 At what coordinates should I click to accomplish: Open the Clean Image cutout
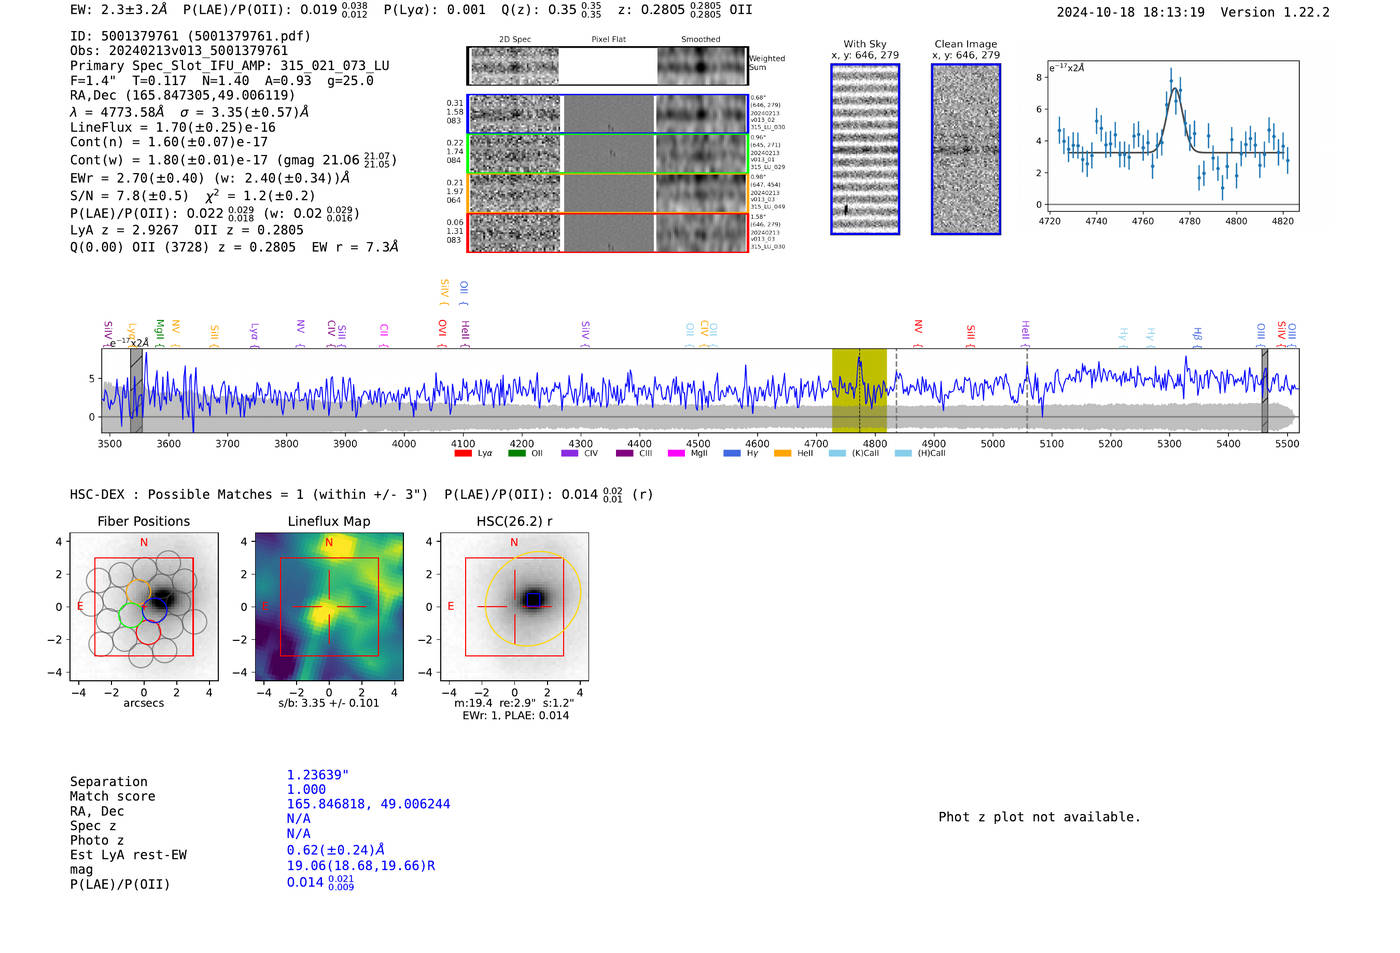pos(966,150)
